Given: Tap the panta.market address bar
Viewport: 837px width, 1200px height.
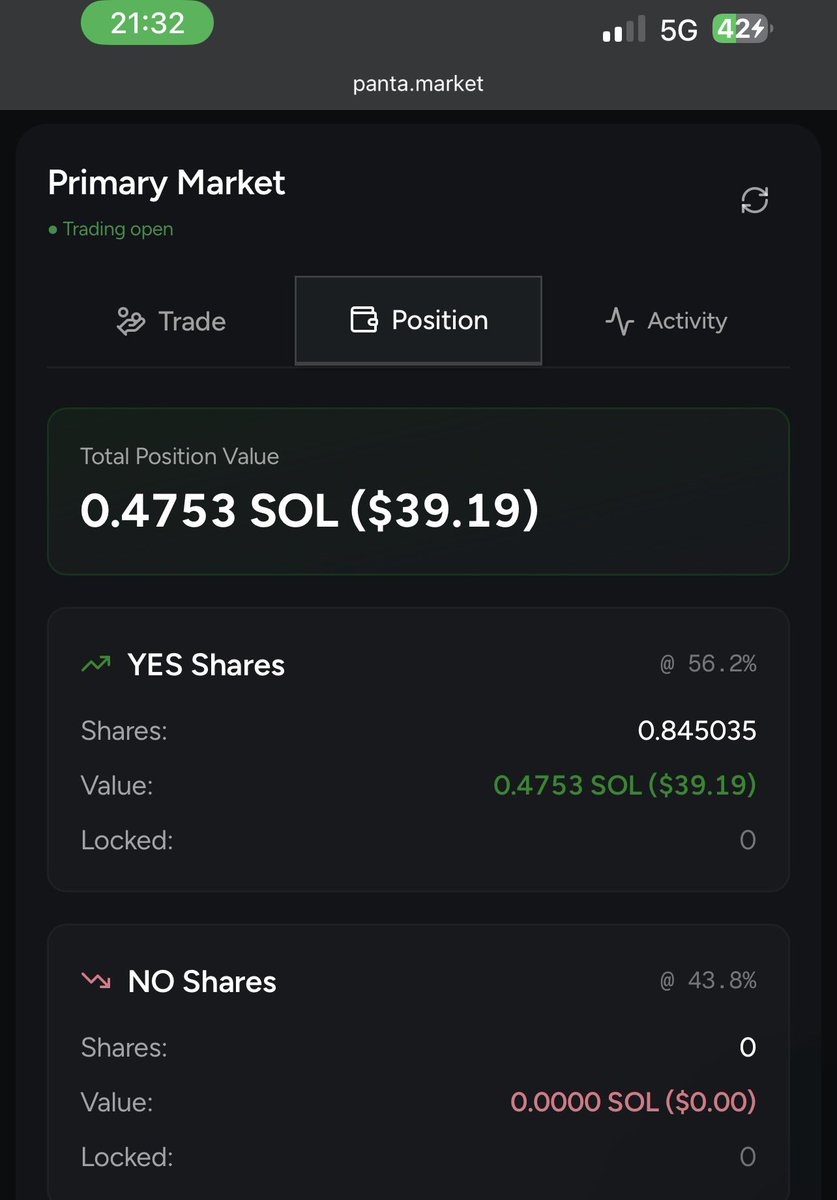Looking at the screenshot, I should pyautogui.click(x=418, y=84).
